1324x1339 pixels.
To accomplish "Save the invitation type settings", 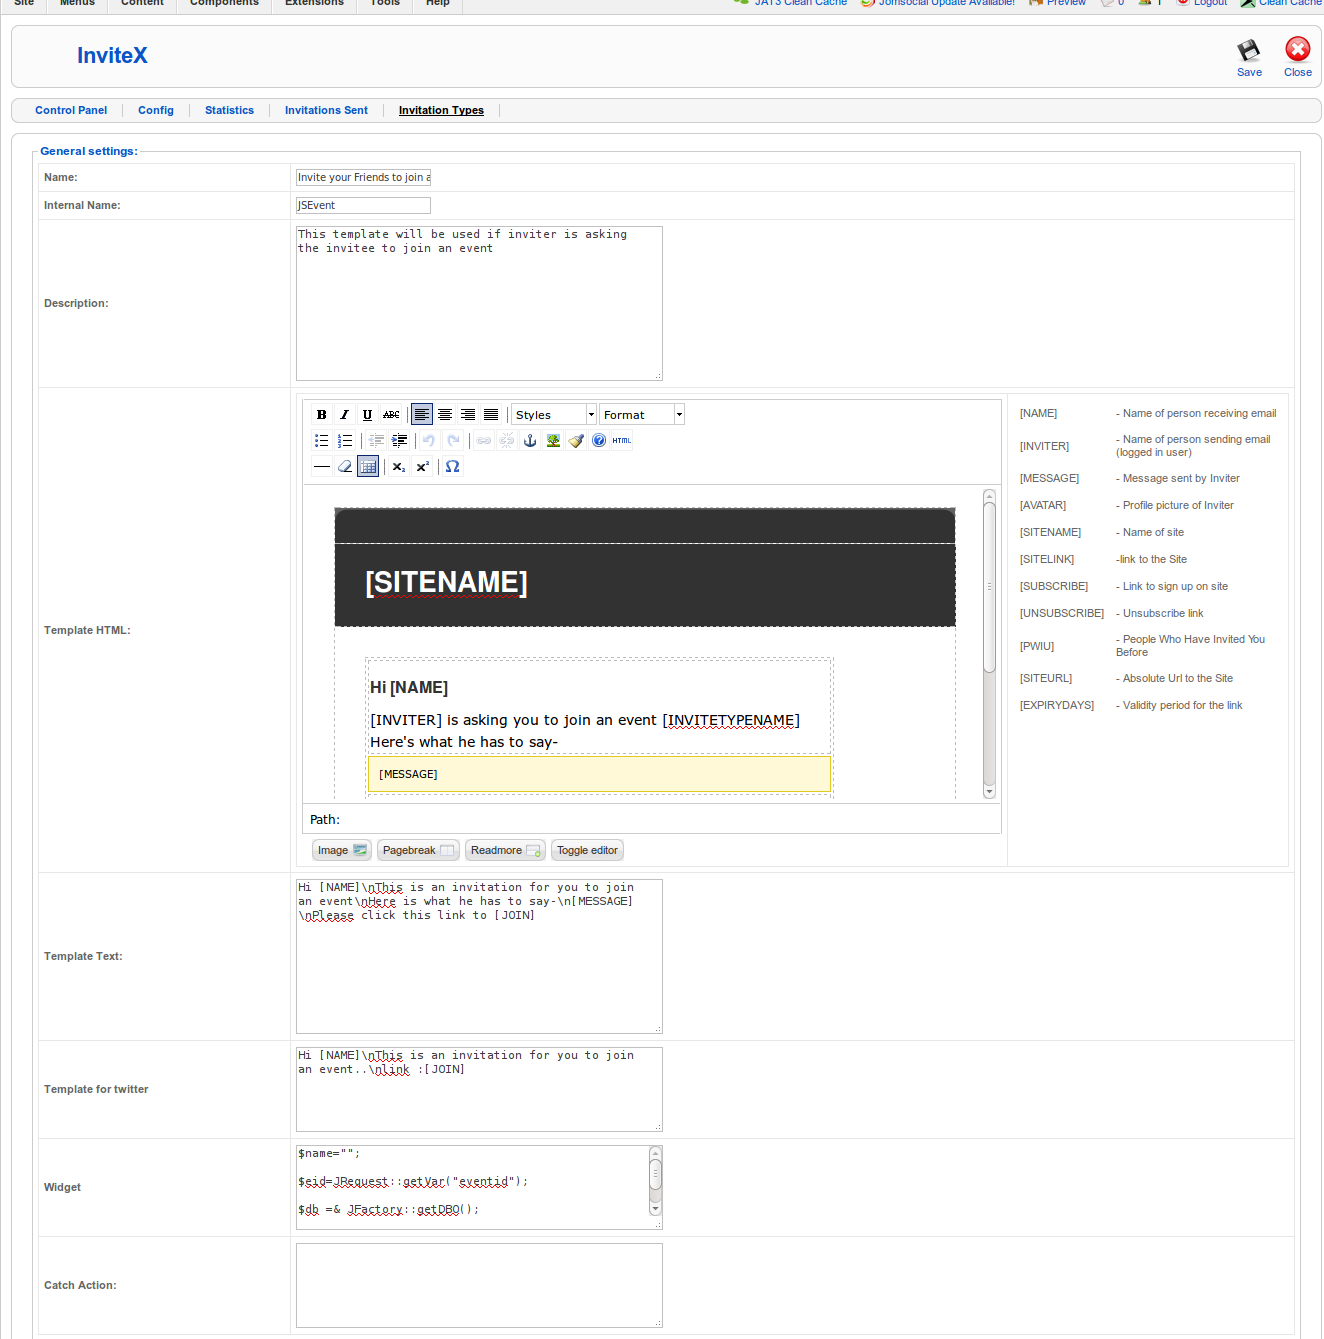I will click(1249, 57).
